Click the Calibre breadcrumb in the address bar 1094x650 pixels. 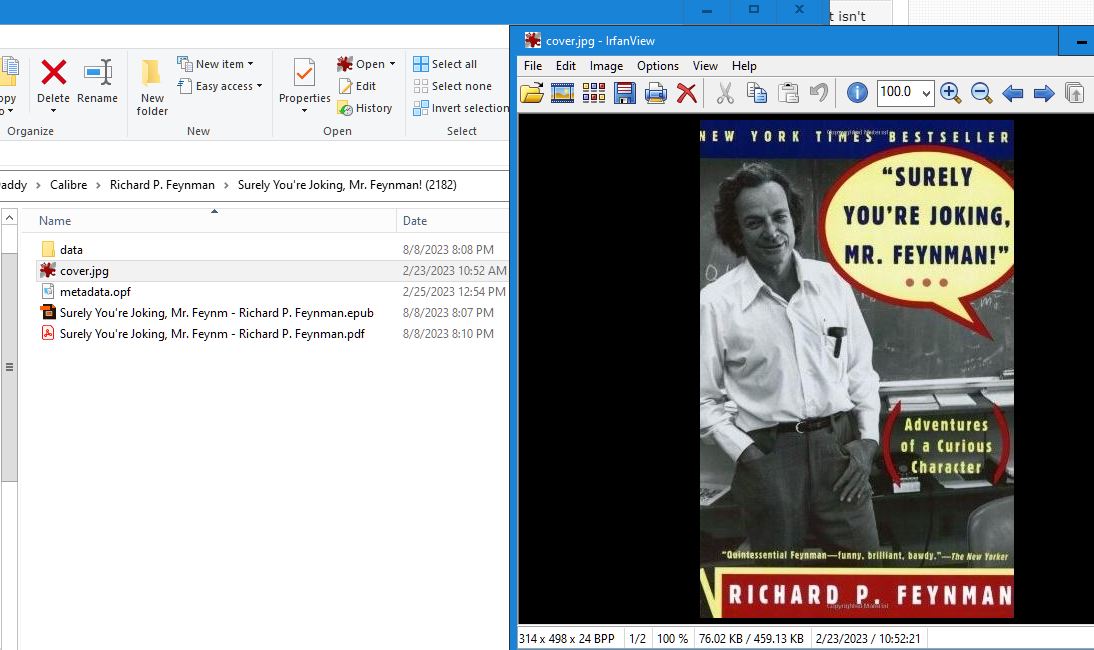coord(68,185)
